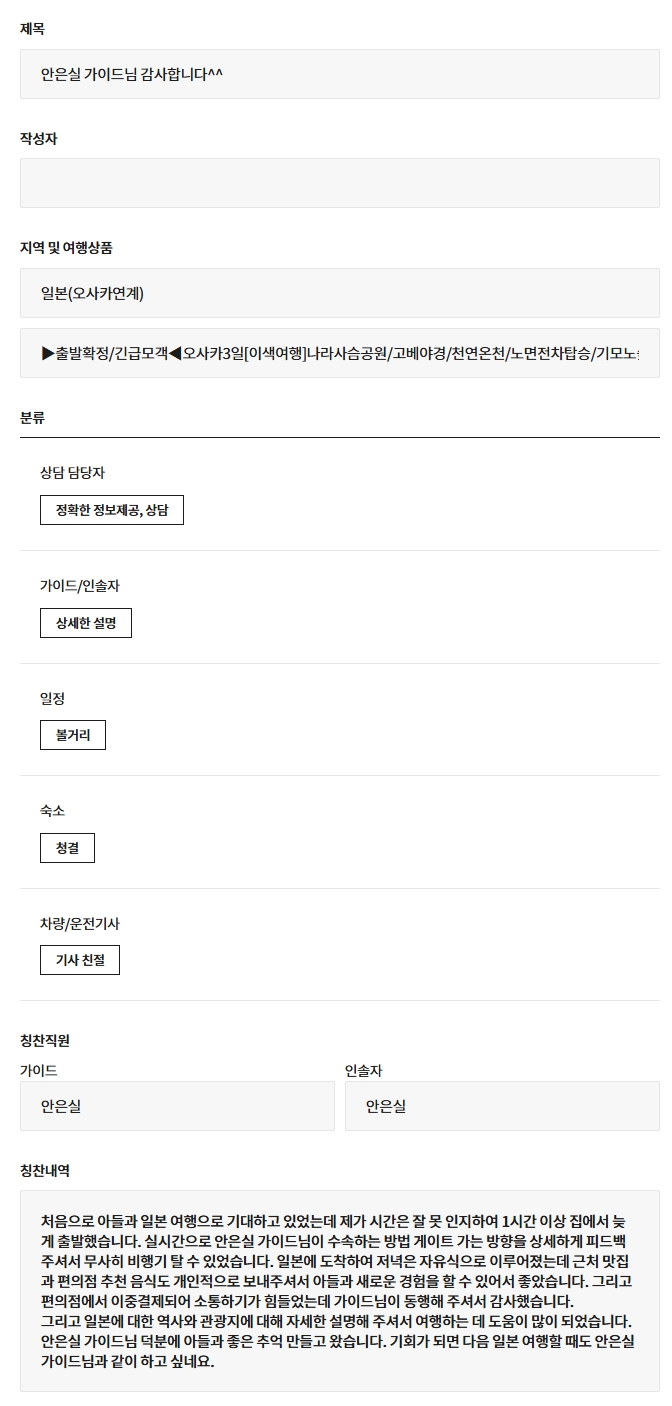Click the 차량/운전기사 category label
672x1406 pixels.
pos(80,924)
